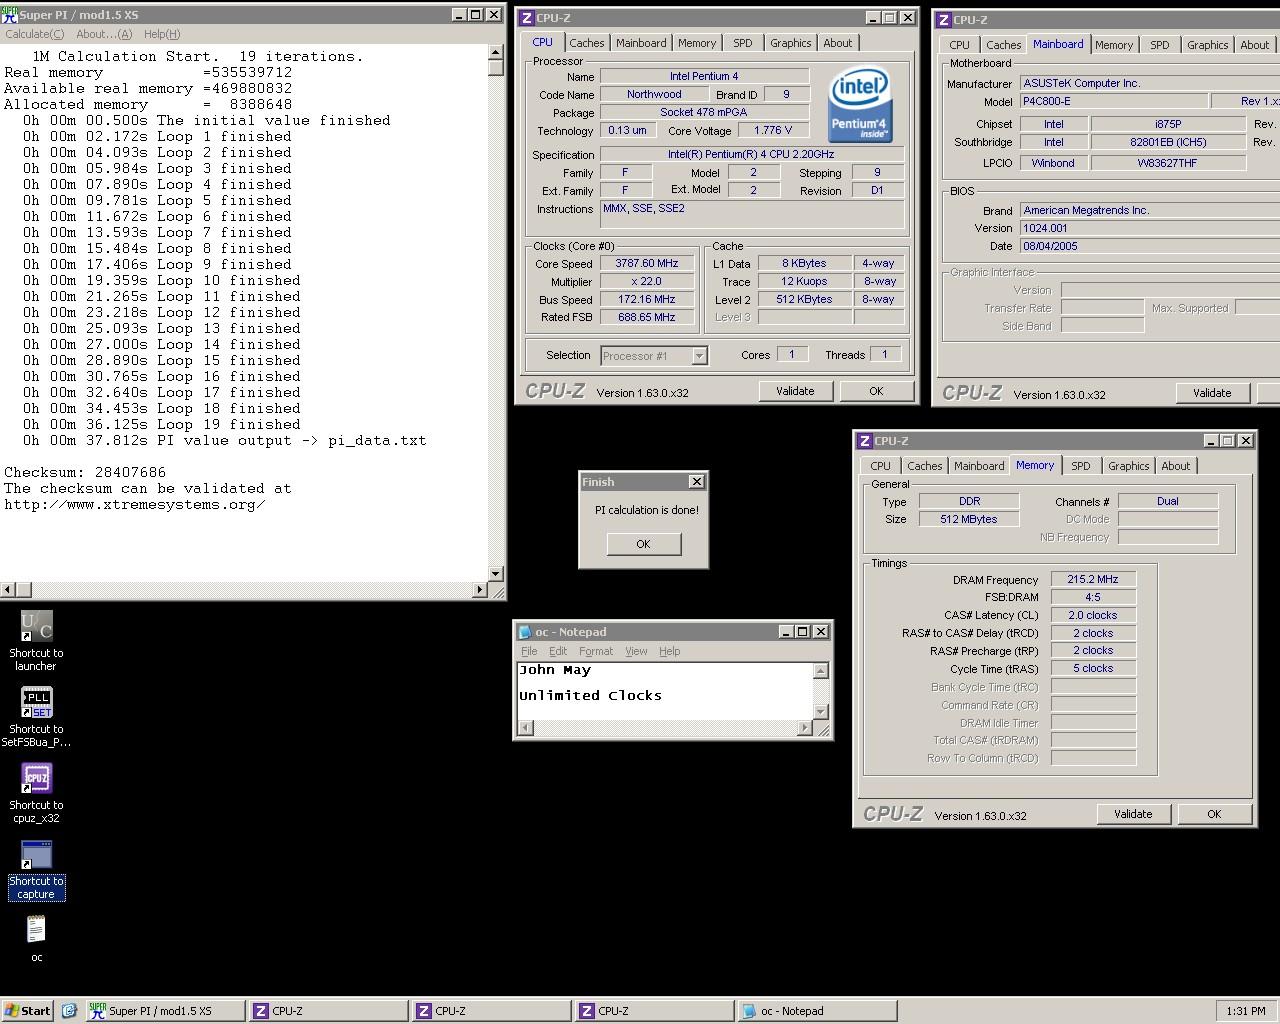This screenshot has width=1280, height=1024.
Task: Open the oc text file desktop icon
Action: pos(36,939)
